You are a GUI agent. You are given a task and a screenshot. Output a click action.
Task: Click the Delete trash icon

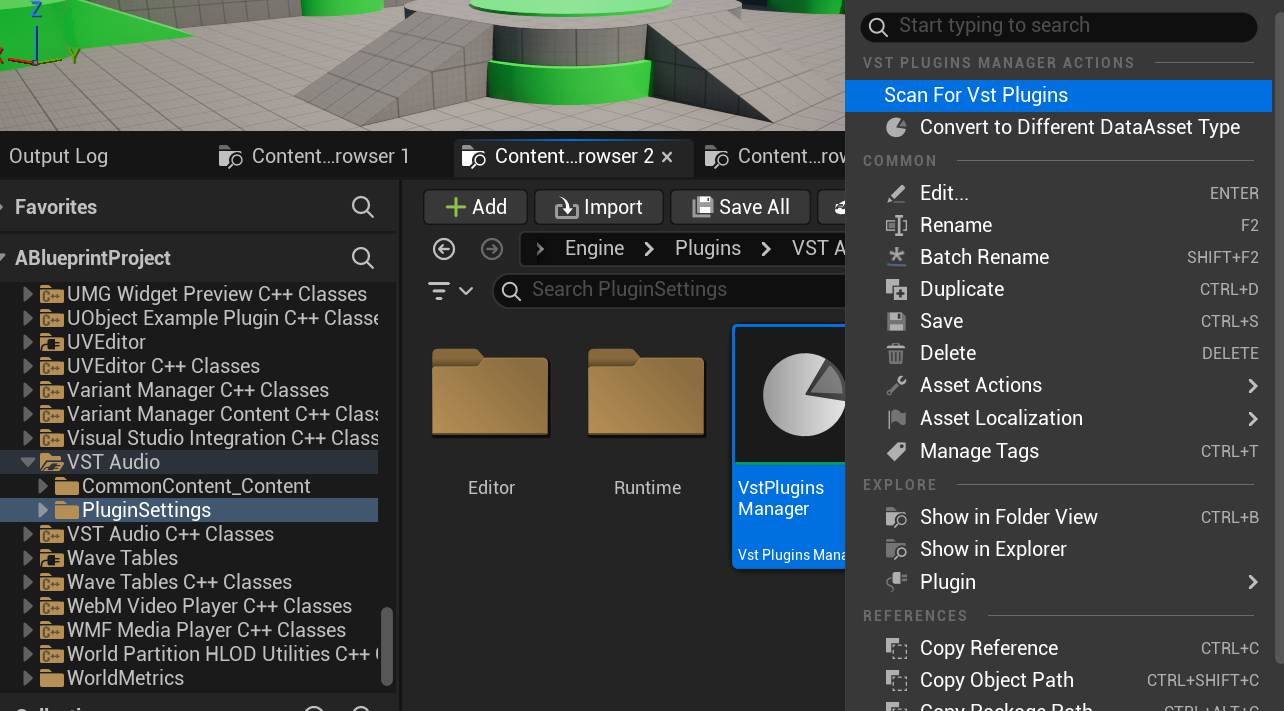pos(897,353)
